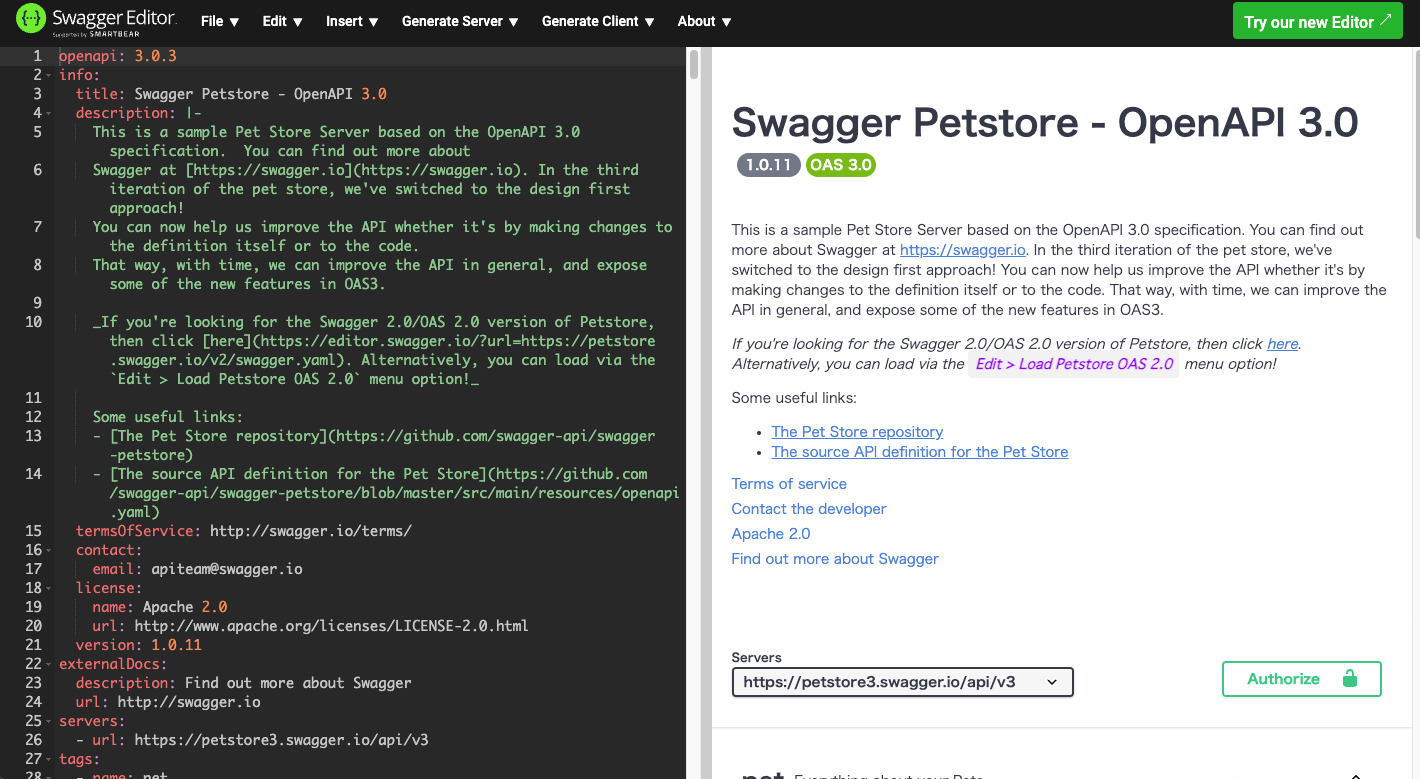Open the Terms of service link
1420x779 pixels.
point(789,483)
